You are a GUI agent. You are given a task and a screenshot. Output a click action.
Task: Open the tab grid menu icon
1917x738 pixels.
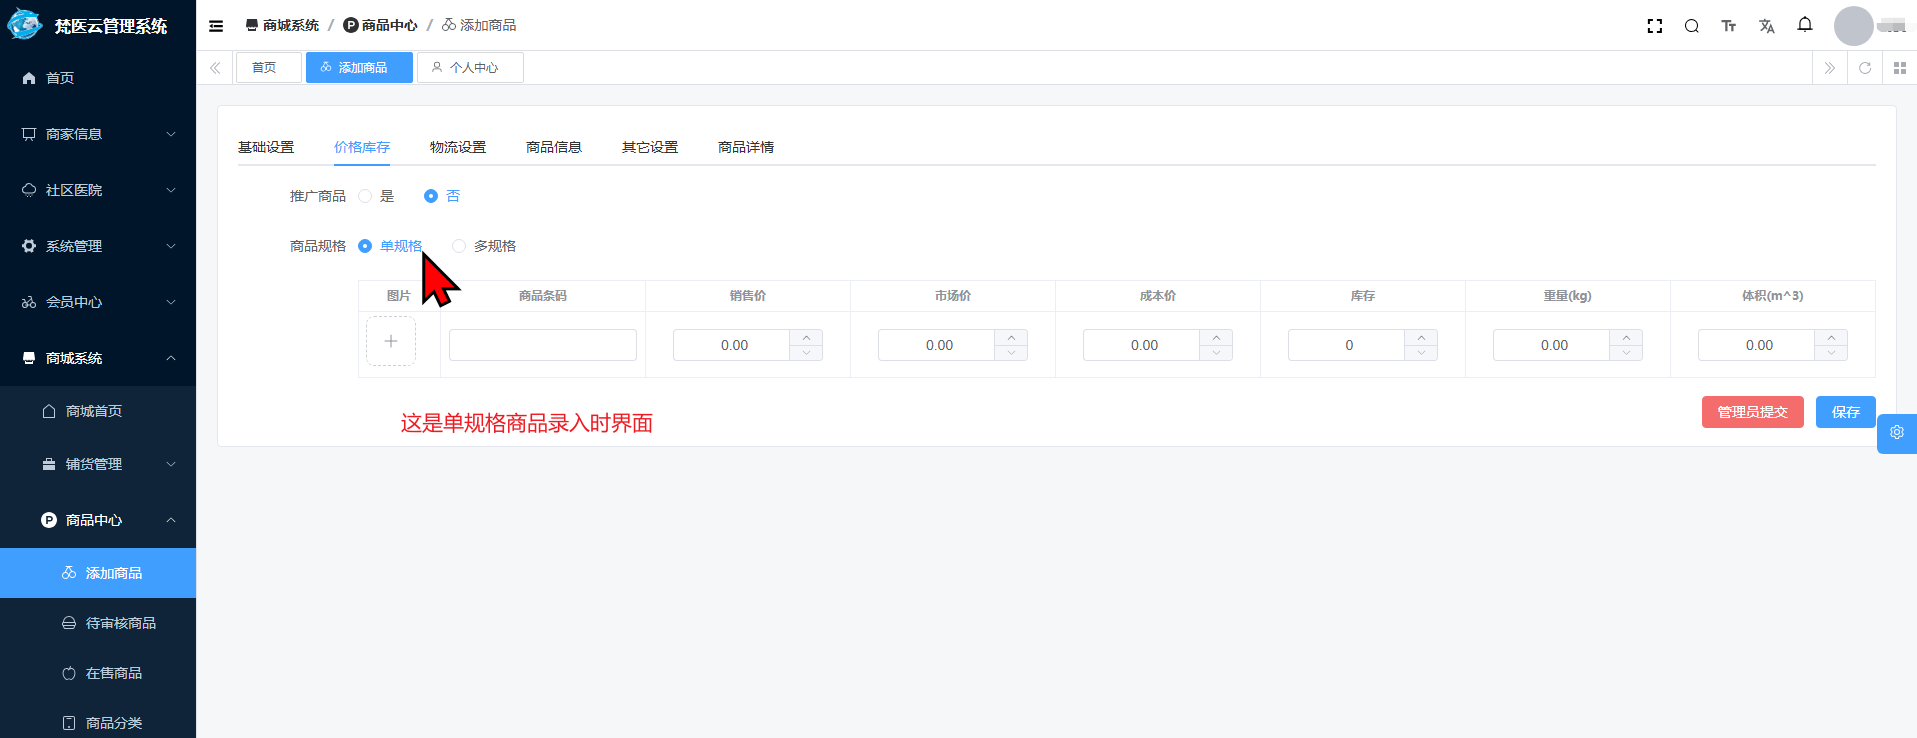pos(1900,68)
